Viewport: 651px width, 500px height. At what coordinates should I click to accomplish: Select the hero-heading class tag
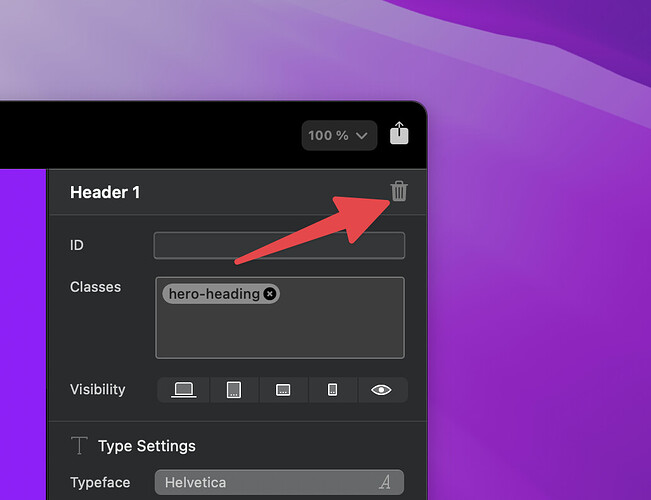pyautogui.click(x=213, y=294)
